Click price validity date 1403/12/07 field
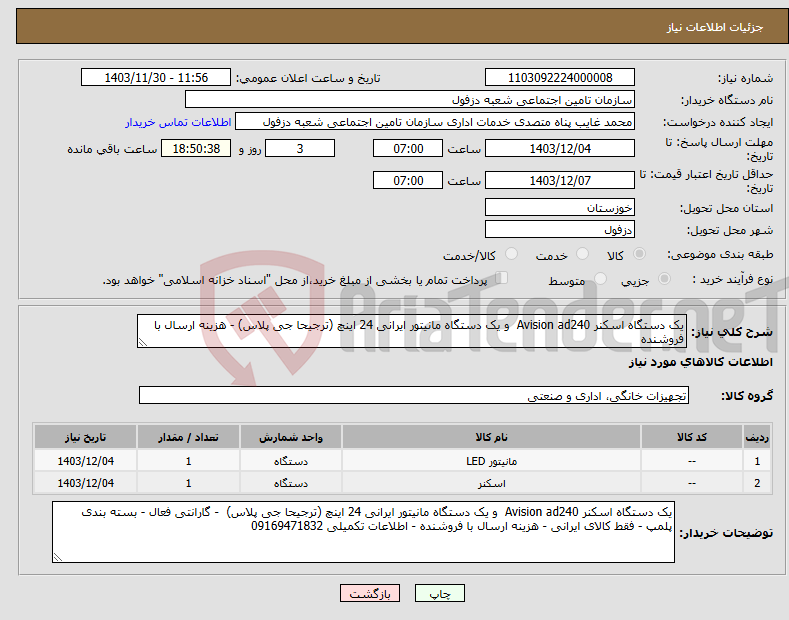Screen dimensions: 789x620 coord(560,180)
